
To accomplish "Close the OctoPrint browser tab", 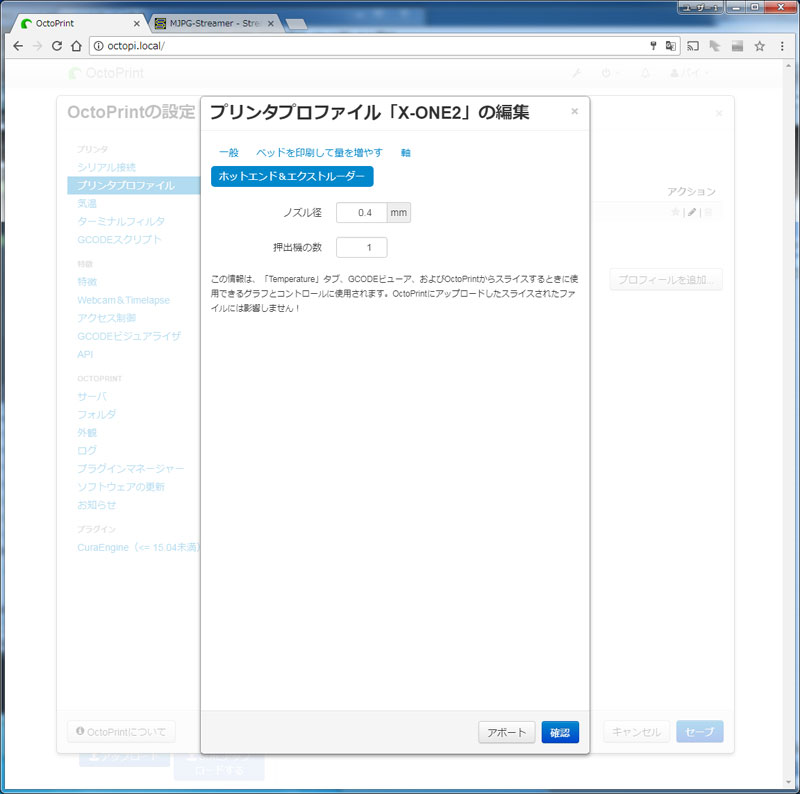I will [x=136, y=23].
